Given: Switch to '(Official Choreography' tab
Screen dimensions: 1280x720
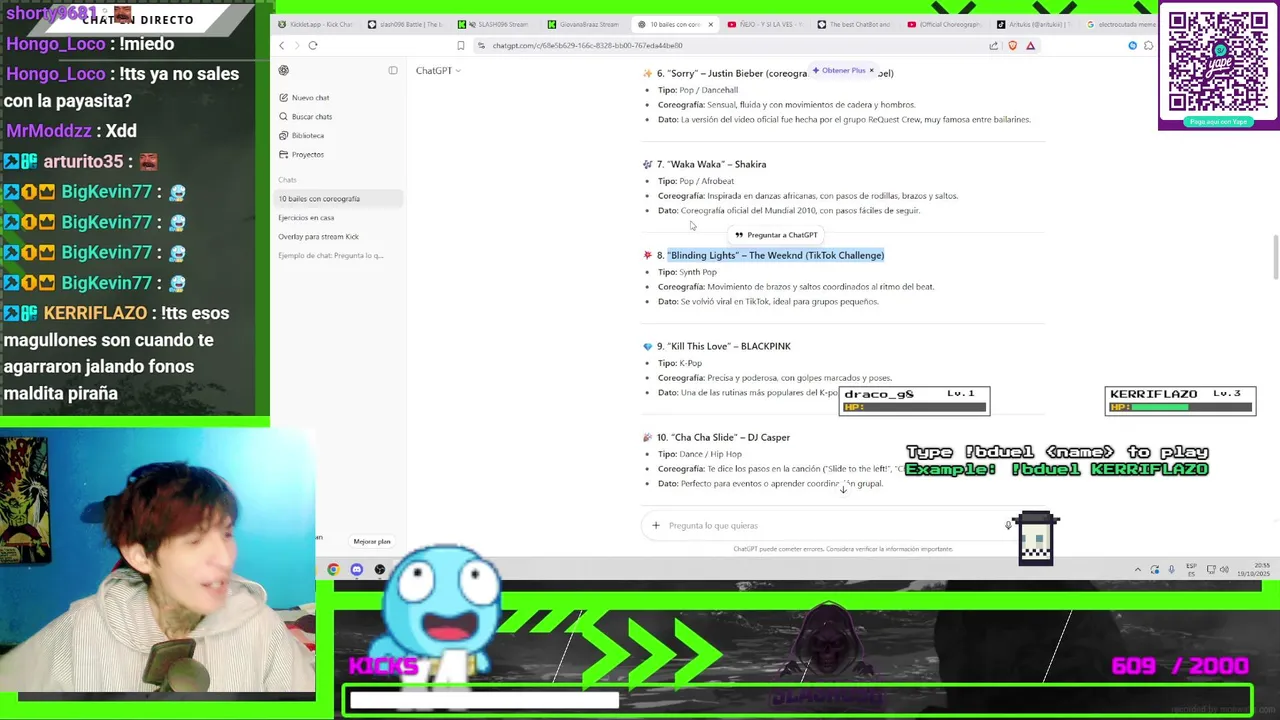Looking at the screenshot, I should click(x=947, y=24).
